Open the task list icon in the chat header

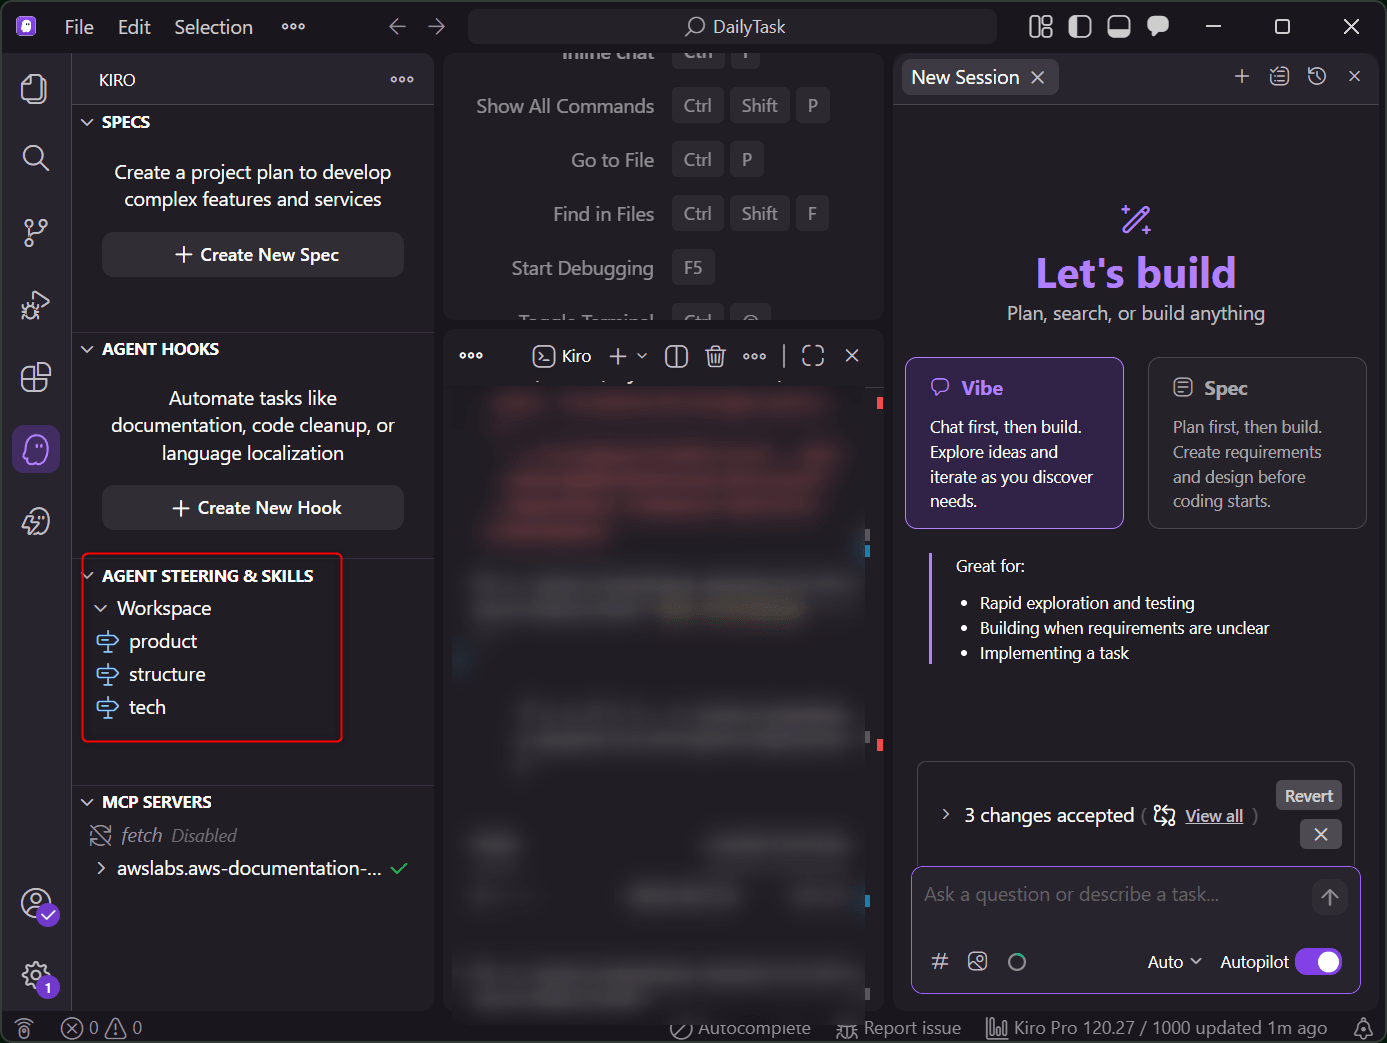coord(1279,77)
